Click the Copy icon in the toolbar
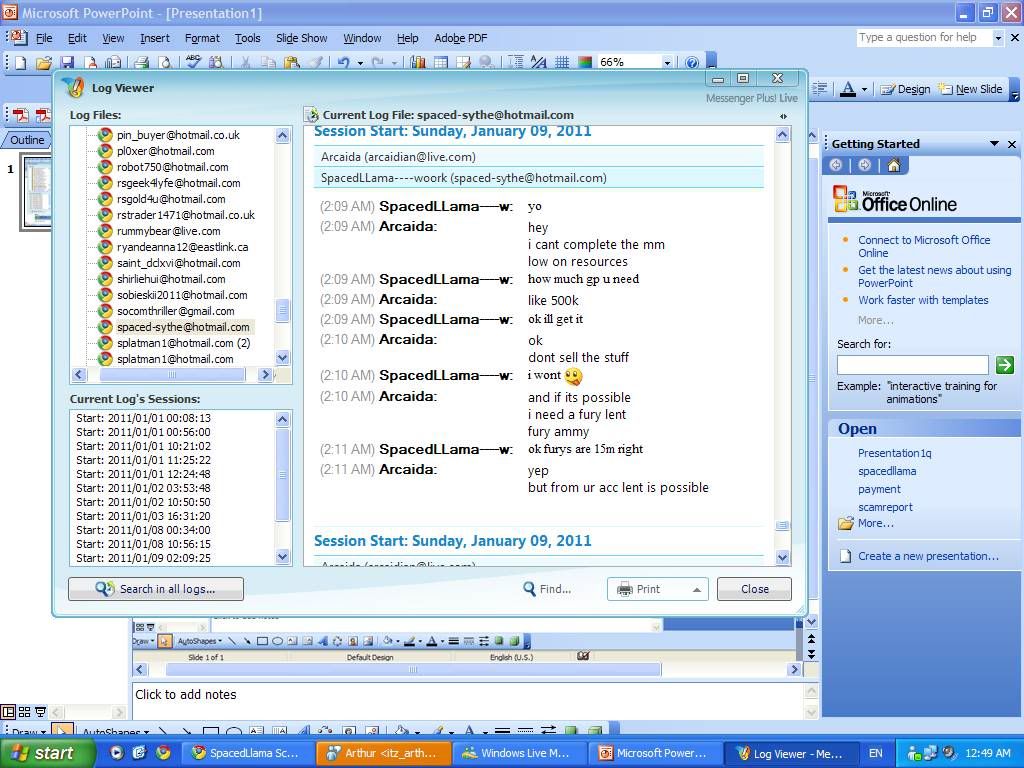 point(268,63)
